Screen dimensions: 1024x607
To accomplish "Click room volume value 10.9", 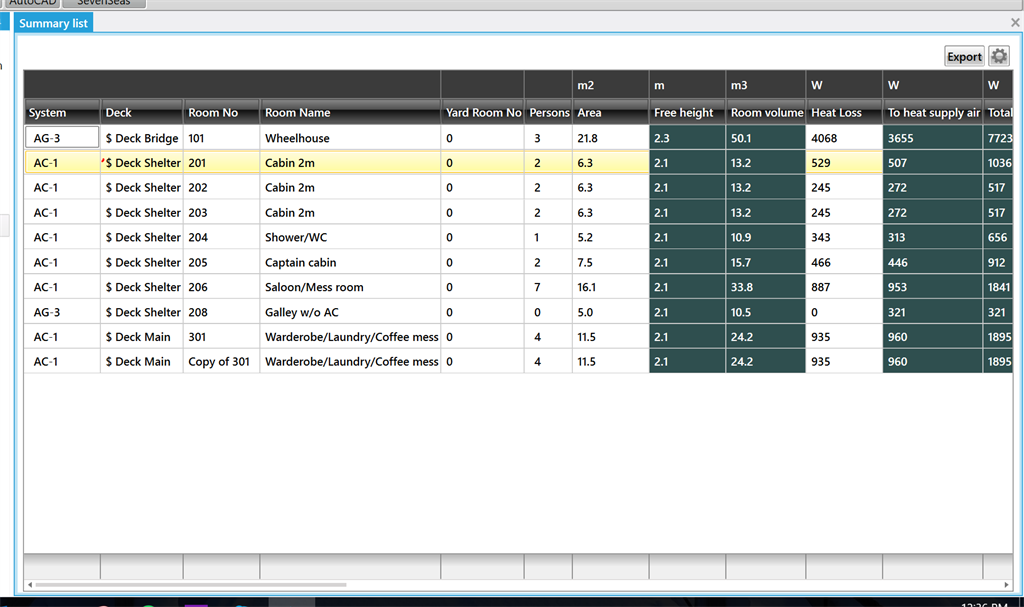I will point(765,237).
